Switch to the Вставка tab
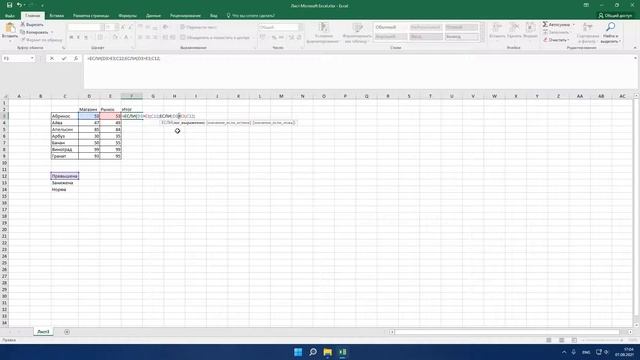 point(57,16)
